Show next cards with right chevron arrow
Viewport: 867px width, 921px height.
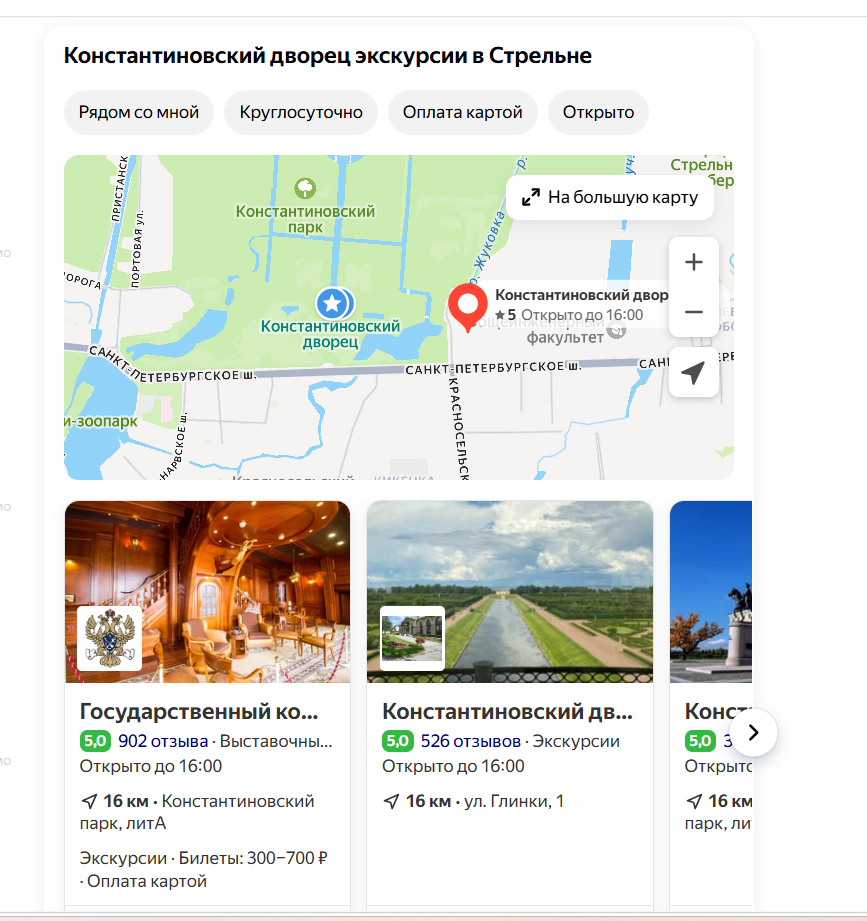coord(754,733)
